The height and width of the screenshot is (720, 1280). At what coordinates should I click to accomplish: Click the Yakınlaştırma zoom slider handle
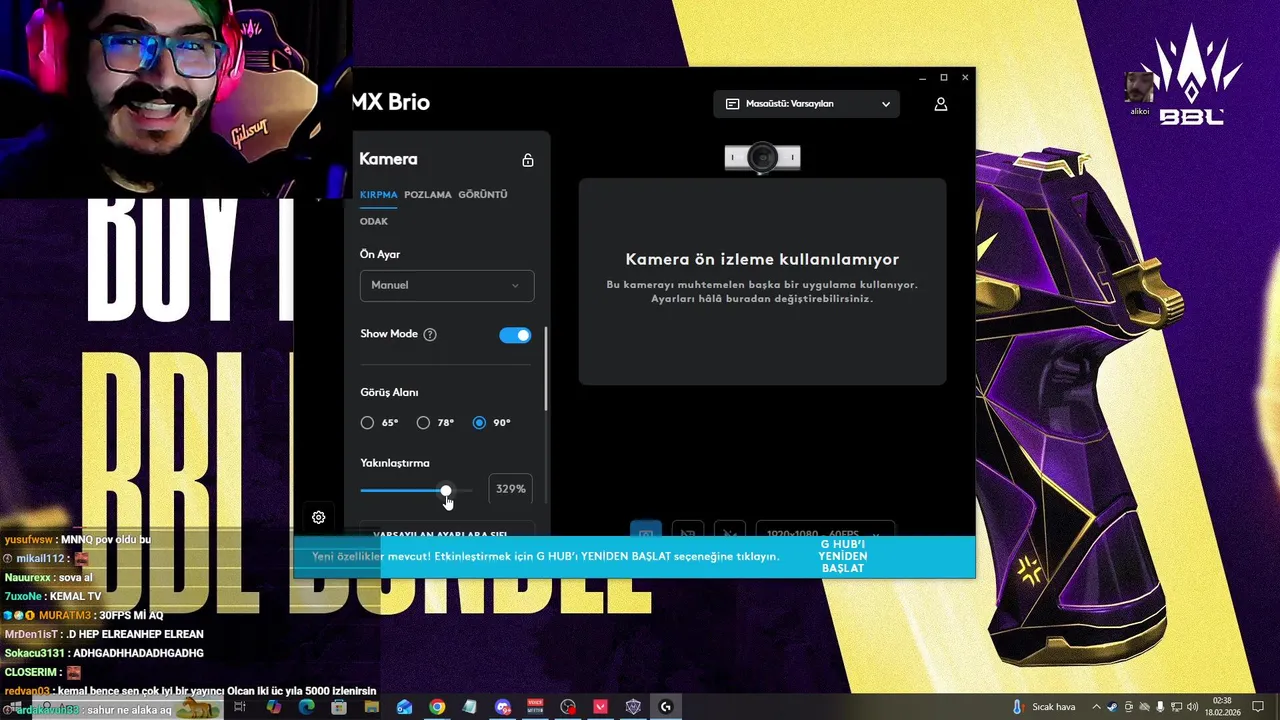pos(446,490)
